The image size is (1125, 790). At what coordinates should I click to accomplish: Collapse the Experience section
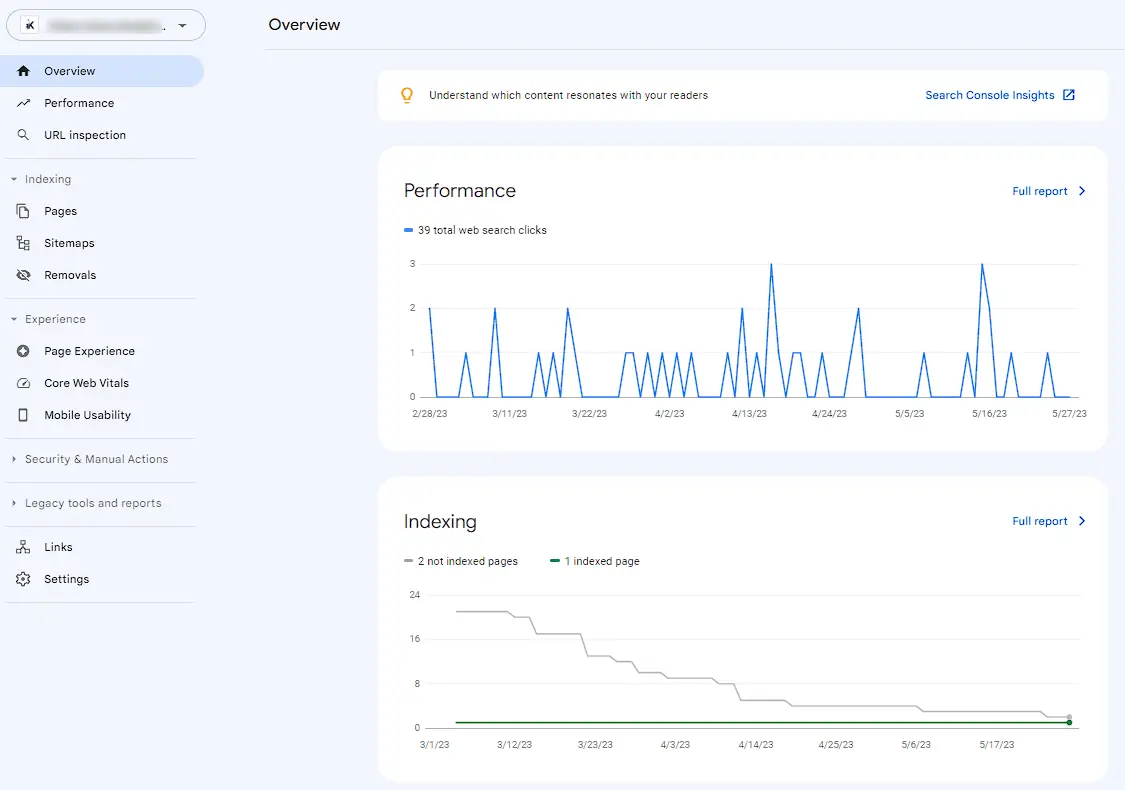14,319
